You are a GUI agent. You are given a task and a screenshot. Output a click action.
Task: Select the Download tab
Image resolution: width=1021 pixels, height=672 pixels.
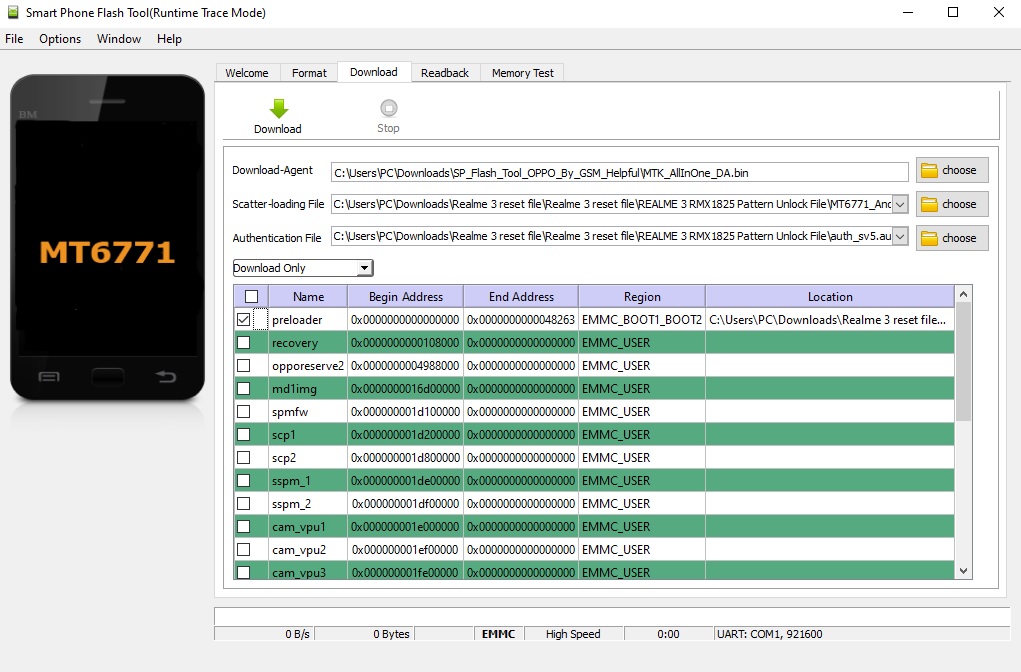click(x=374, y=72)
